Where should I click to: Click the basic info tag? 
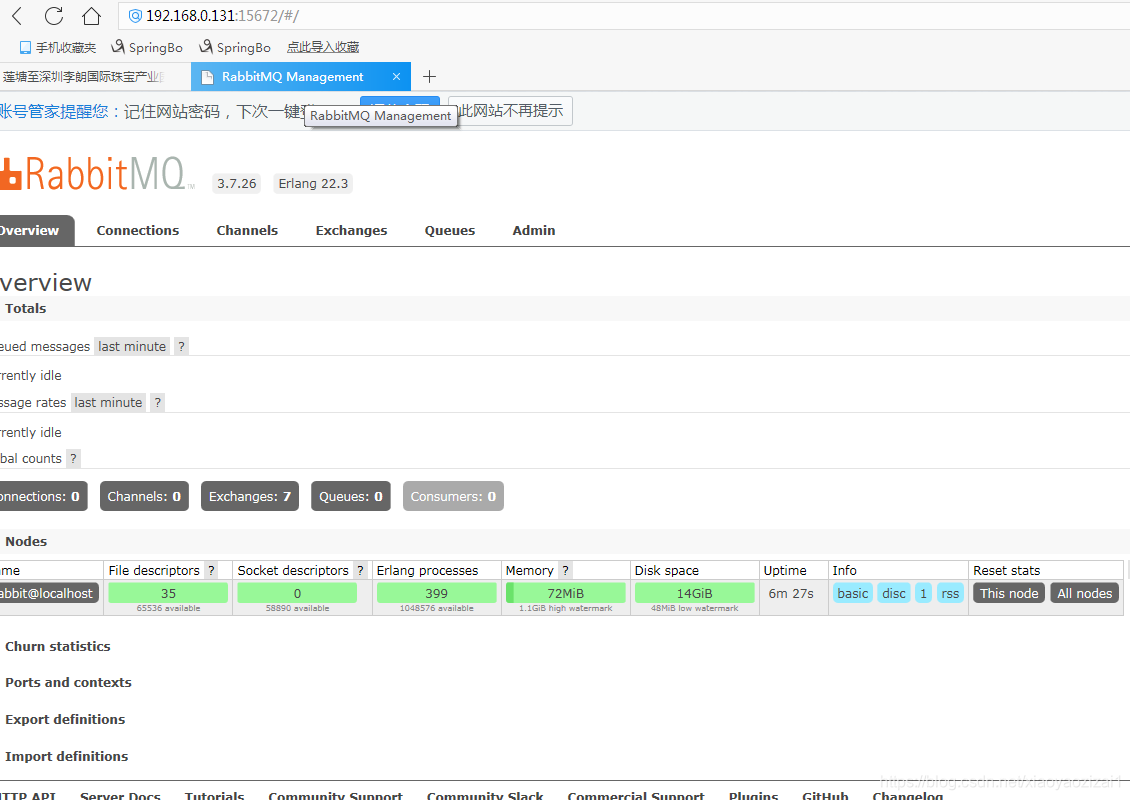coord(853,594)
